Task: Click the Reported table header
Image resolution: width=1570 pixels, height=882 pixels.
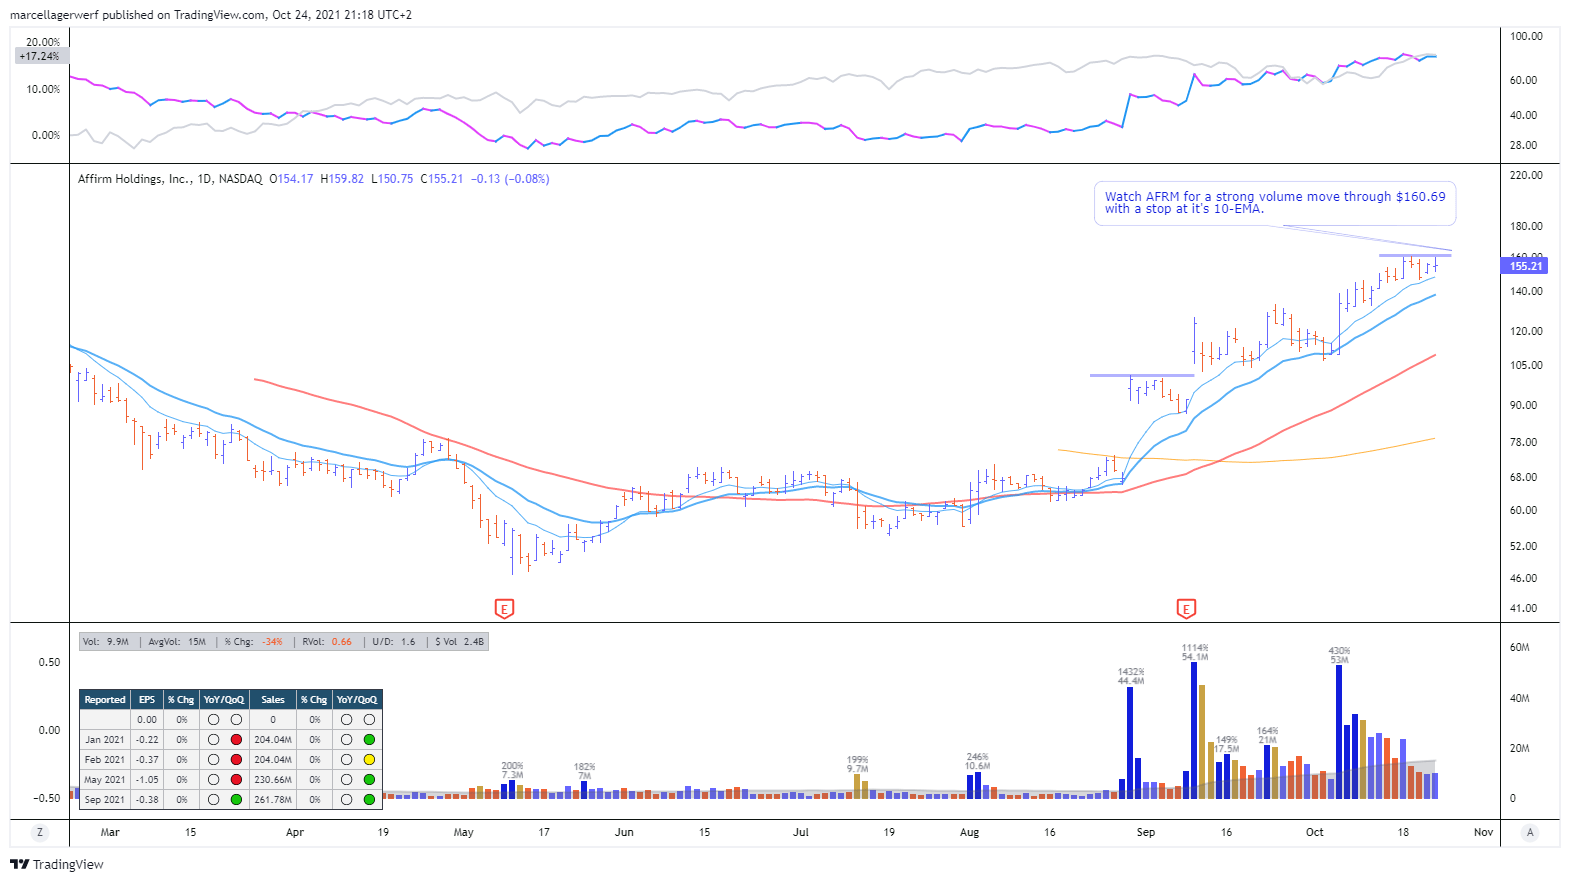Action: pyautogui.click(x=105, y=700)
